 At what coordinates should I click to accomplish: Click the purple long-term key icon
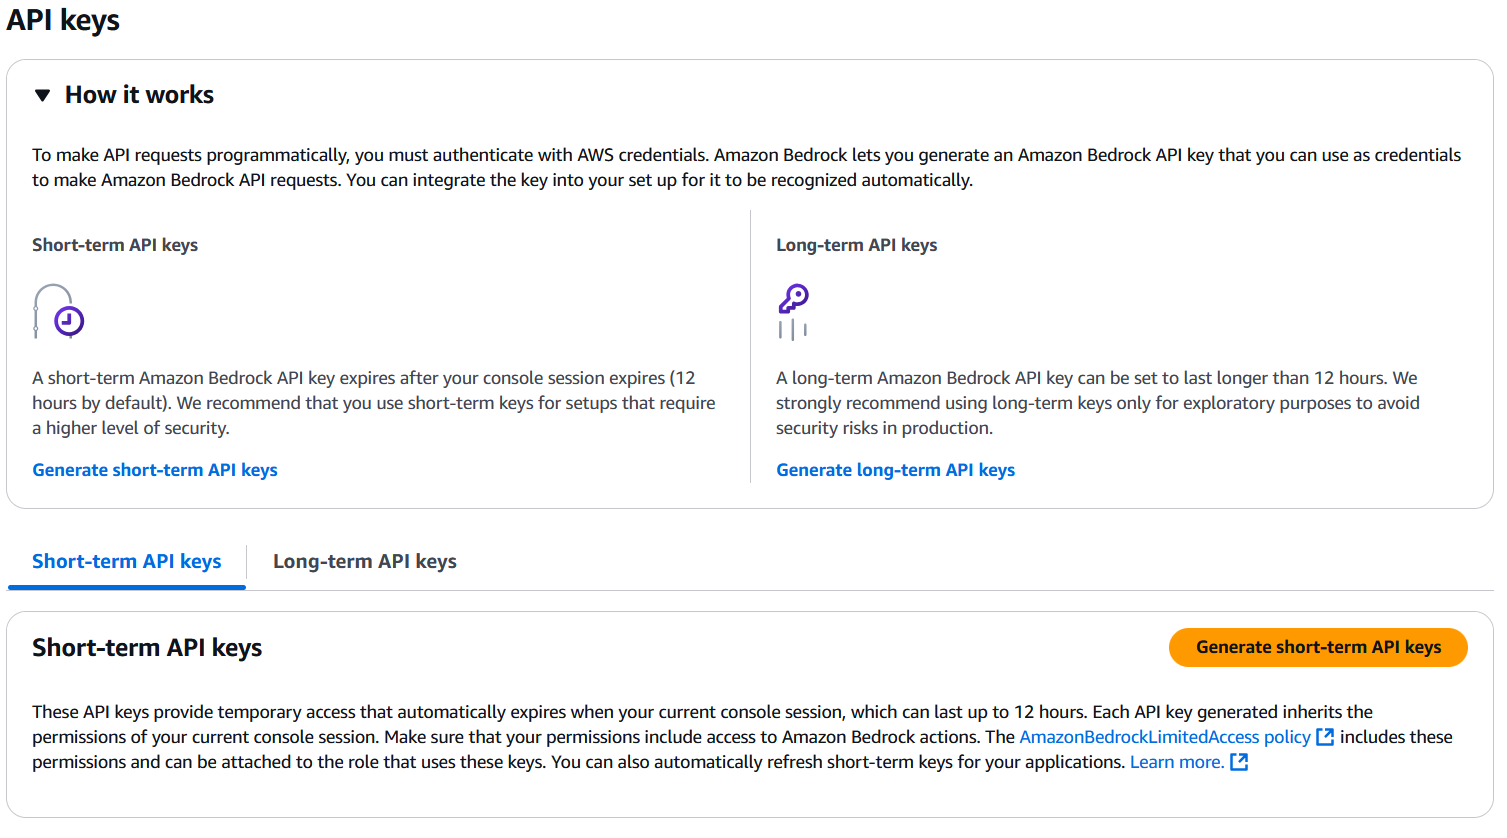[x=793, y=300]
